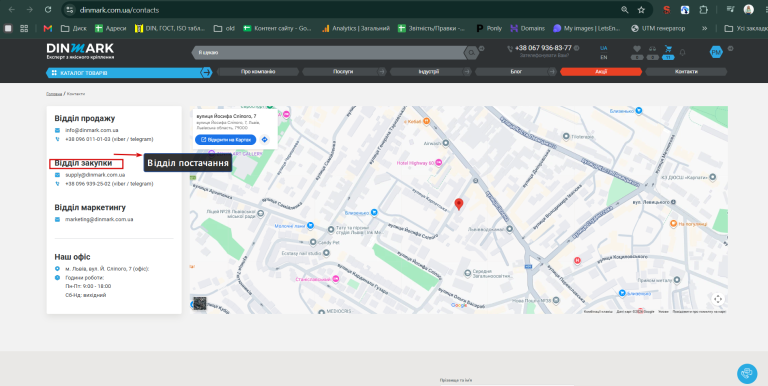Click Зателефонувати Вам? callback link
The image size is (768, 386).
544,56
